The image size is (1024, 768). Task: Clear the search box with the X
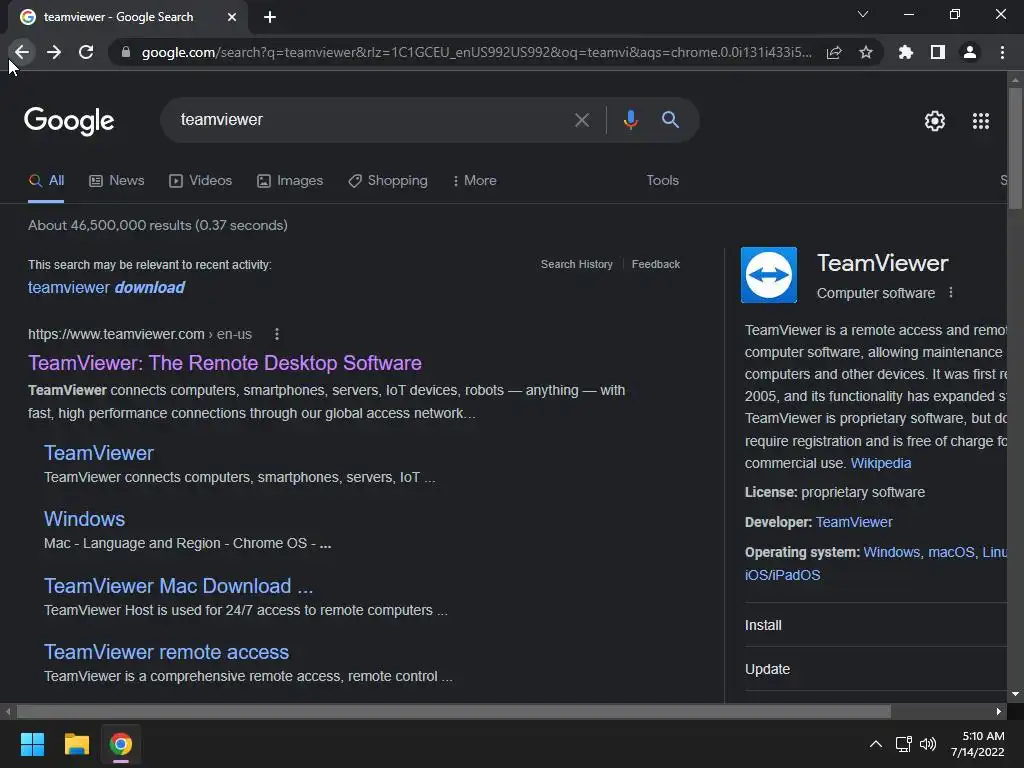pos(582,120)
